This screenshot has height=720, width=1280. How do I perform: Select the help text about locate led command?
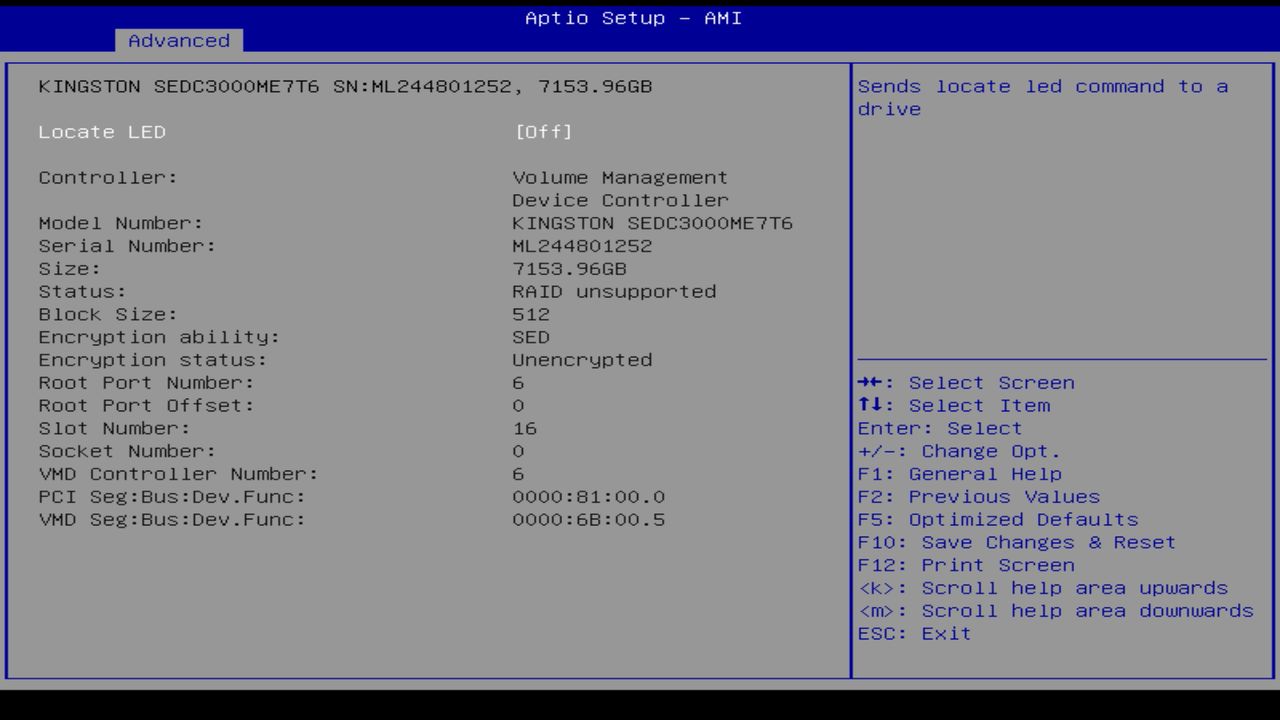[1043, 97]
